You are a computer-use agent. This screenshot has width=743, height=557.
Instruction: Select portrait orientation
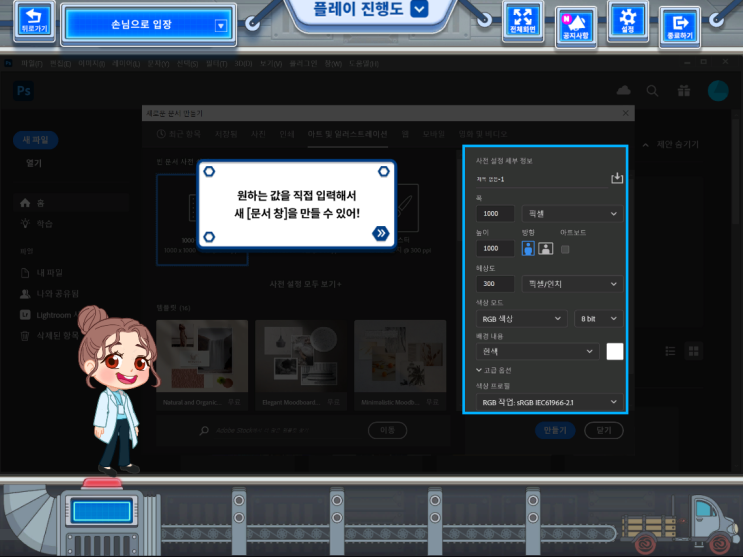tap(528, 248)
